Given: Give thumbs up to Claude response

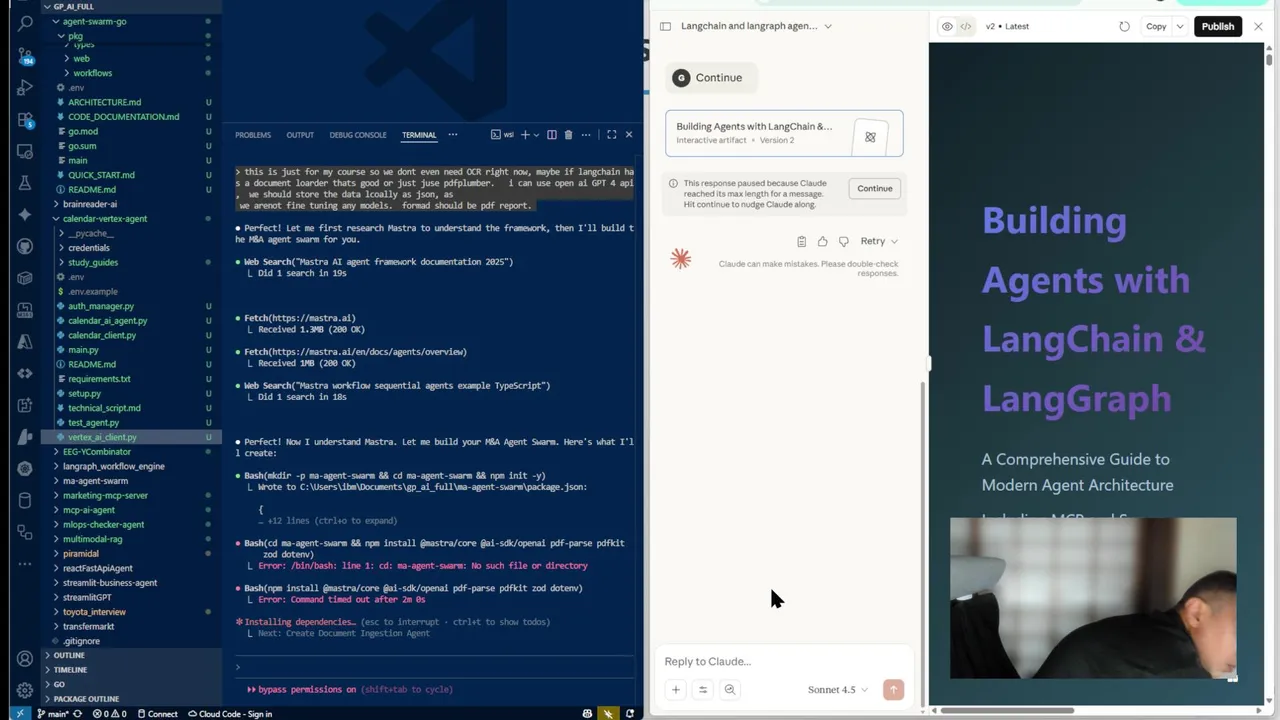Looking at the screenshot, I should tap(822, 241).
